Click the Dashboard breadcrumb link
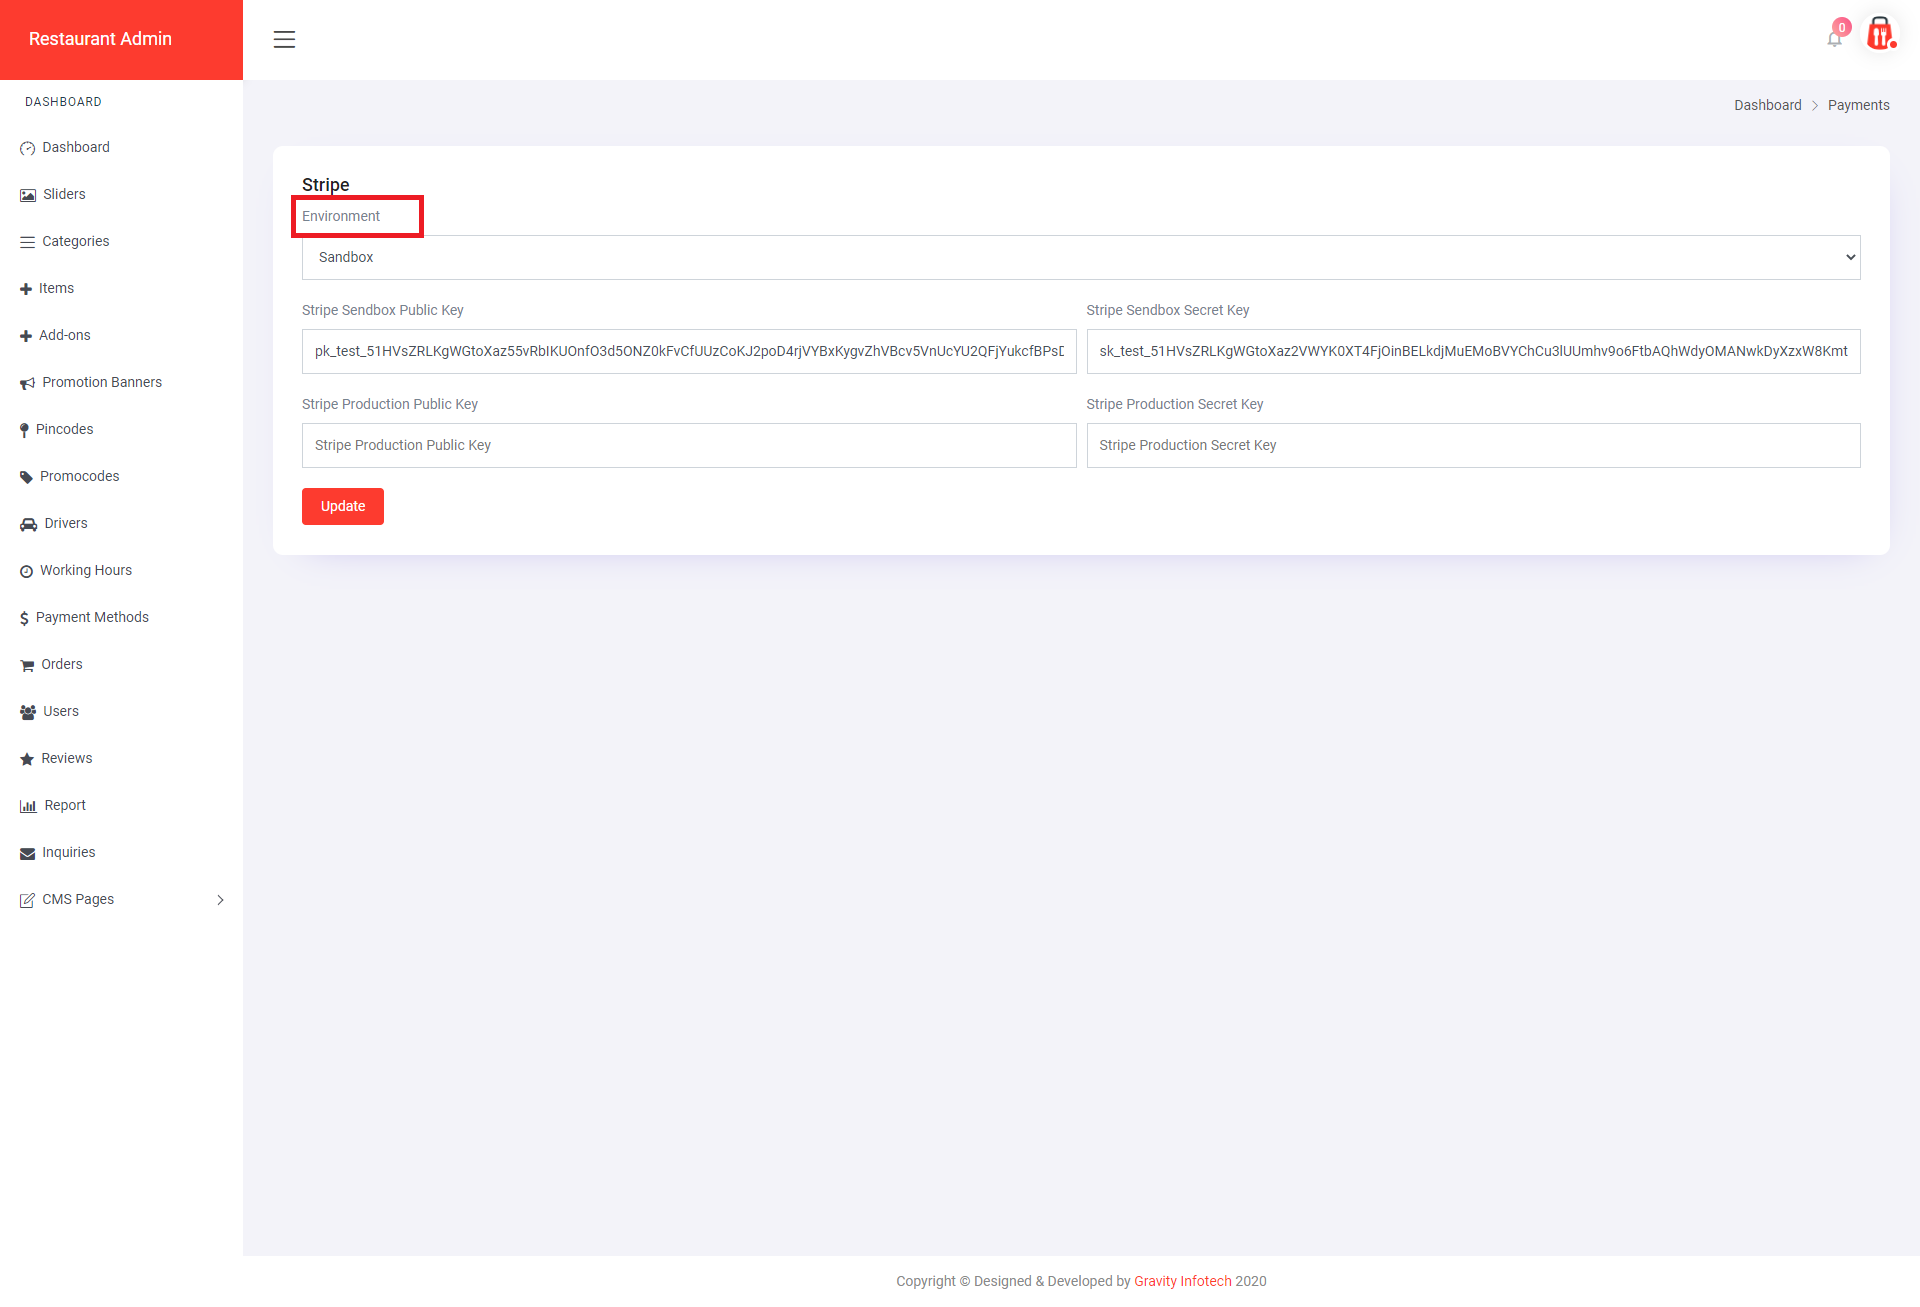 click(1767, 105)
